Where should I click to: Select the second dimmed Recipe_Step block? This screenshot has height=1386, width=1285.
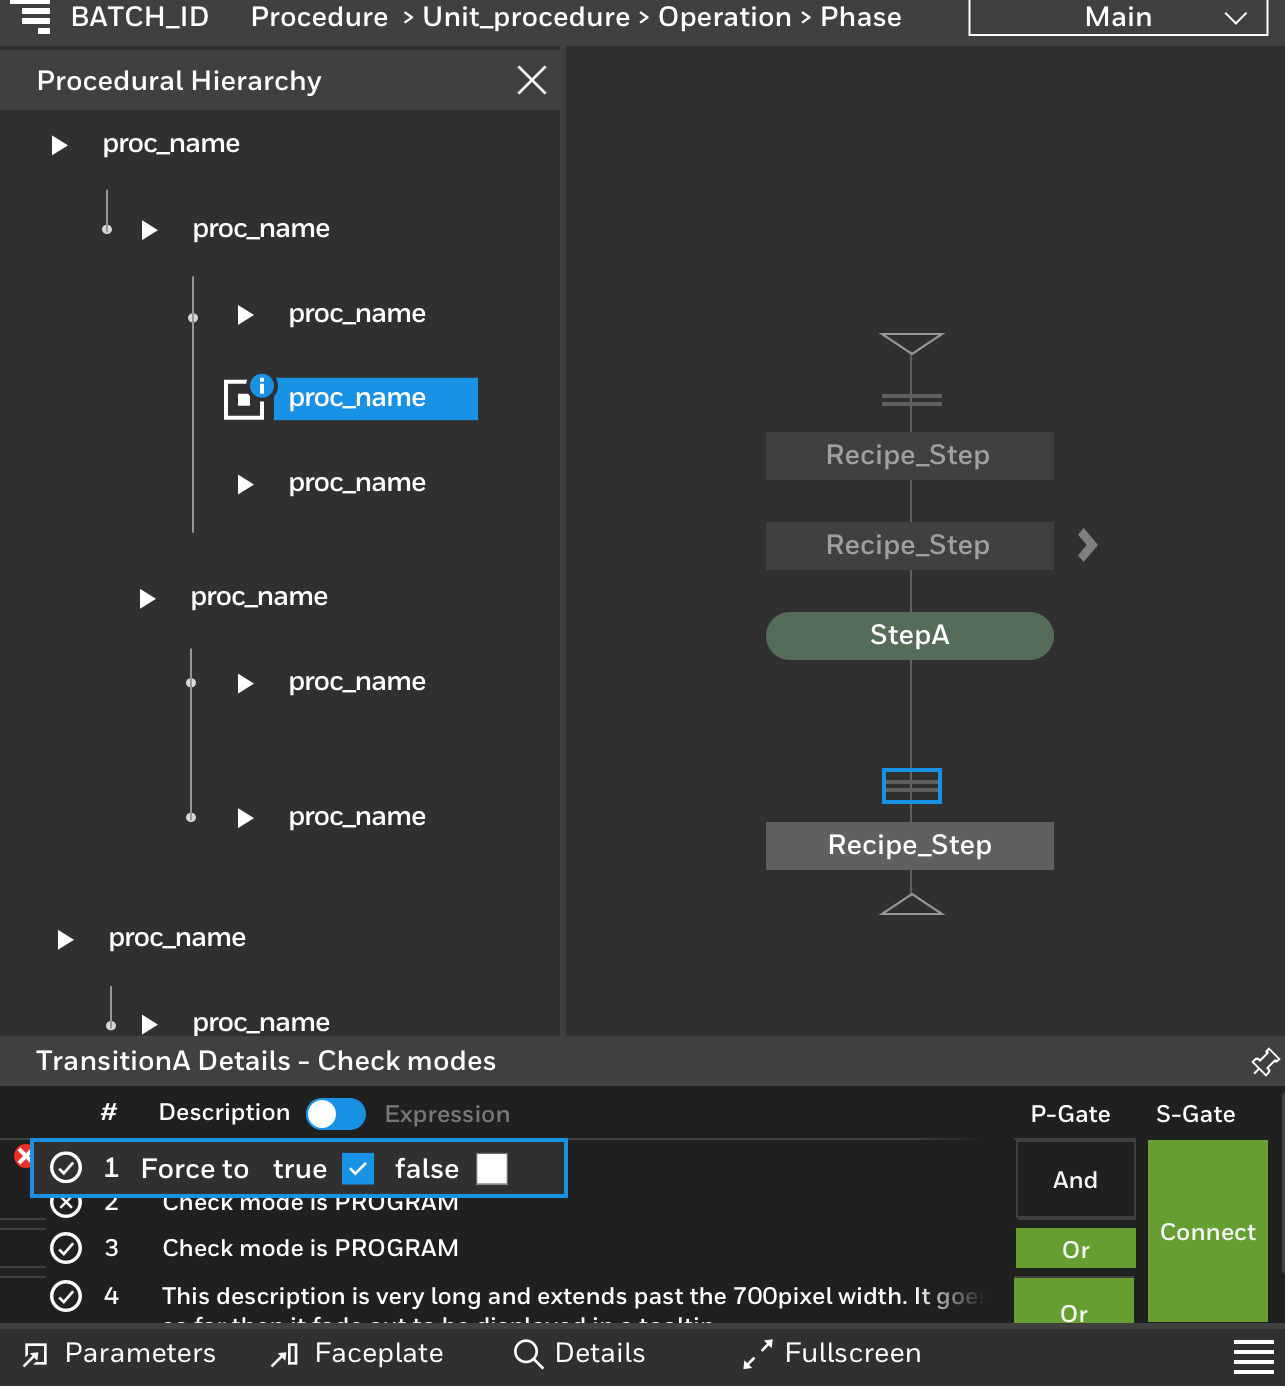(x=909, y=546)
